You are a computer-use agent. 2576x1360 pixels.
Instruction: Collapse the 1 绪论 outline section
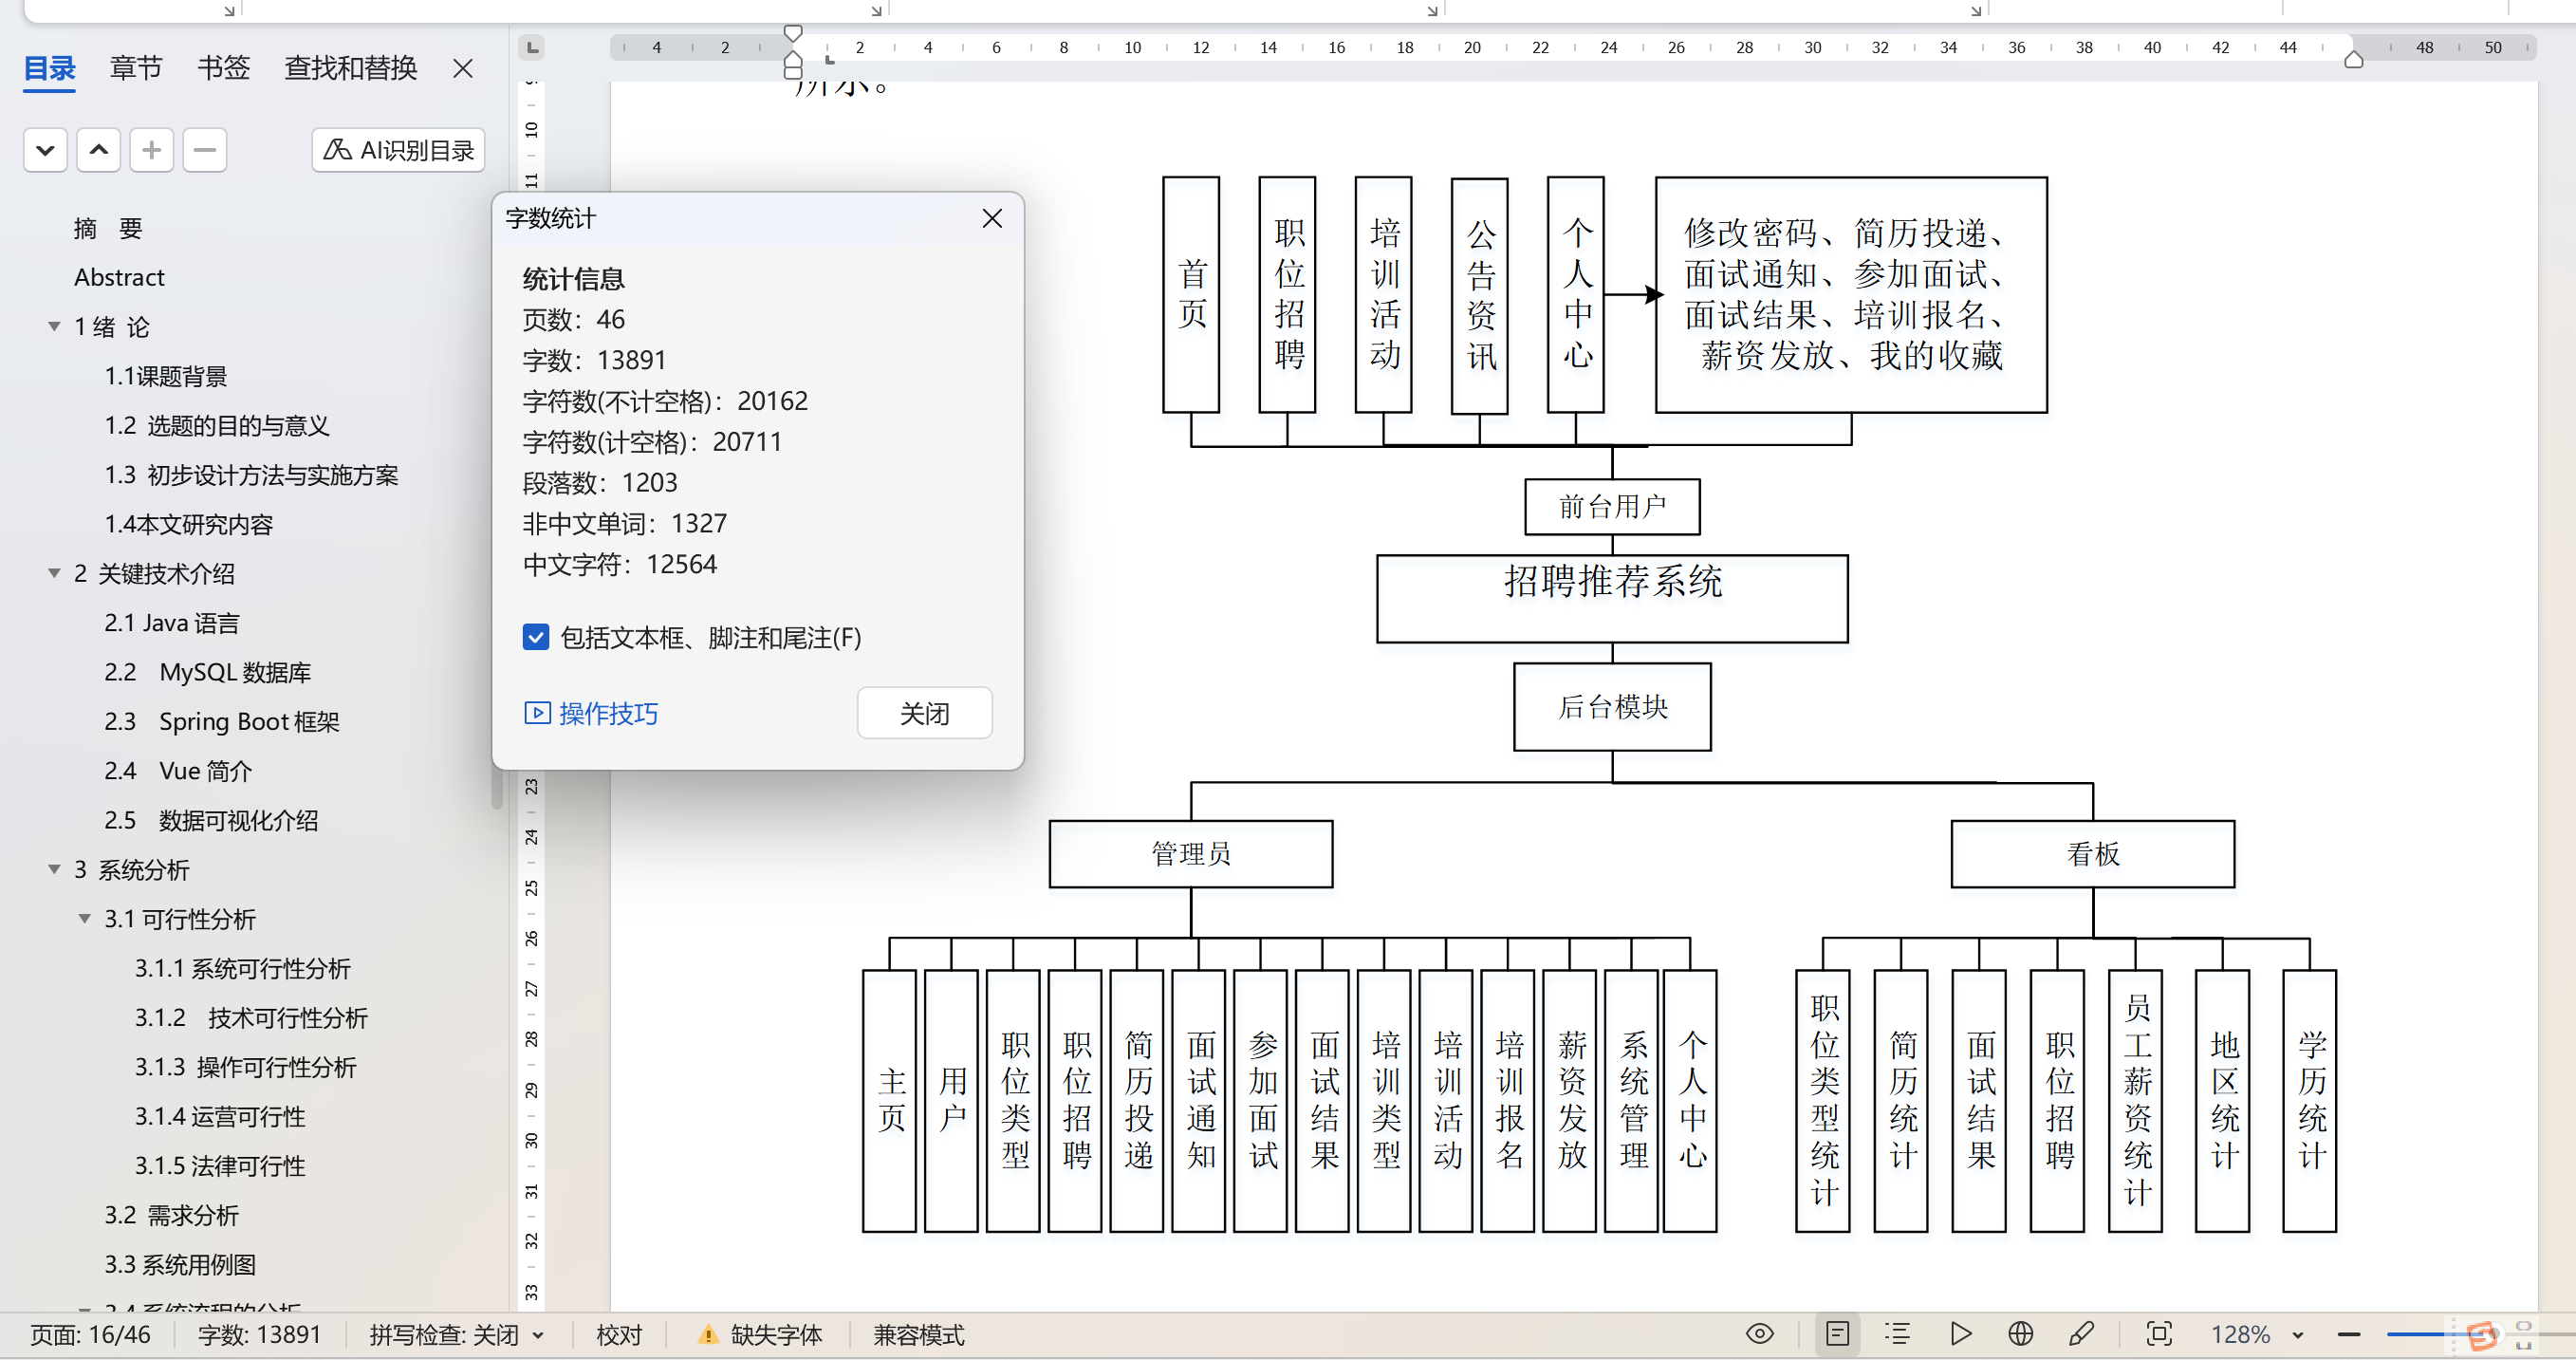coord(54,327)
